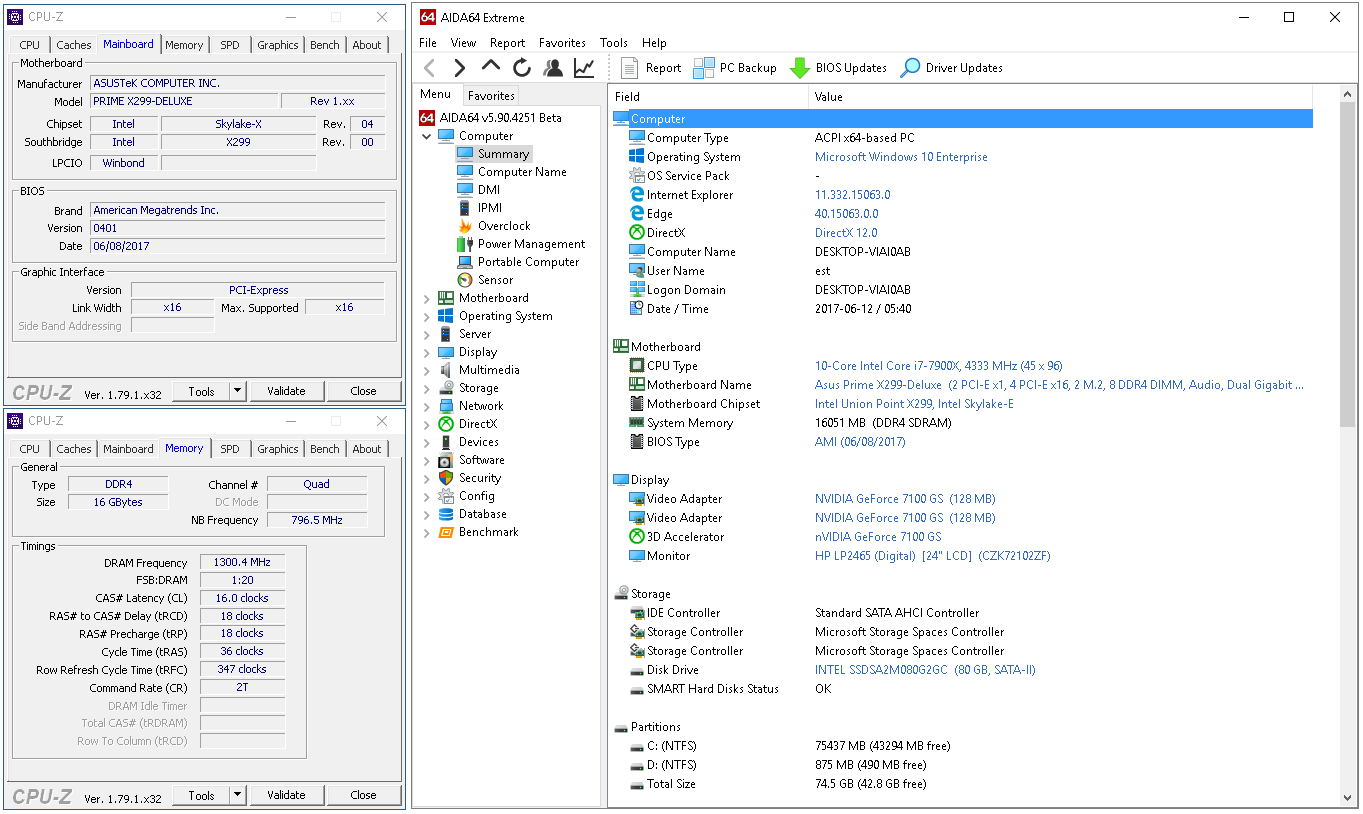Collapse the Computer node in the tree

(427, 136)
